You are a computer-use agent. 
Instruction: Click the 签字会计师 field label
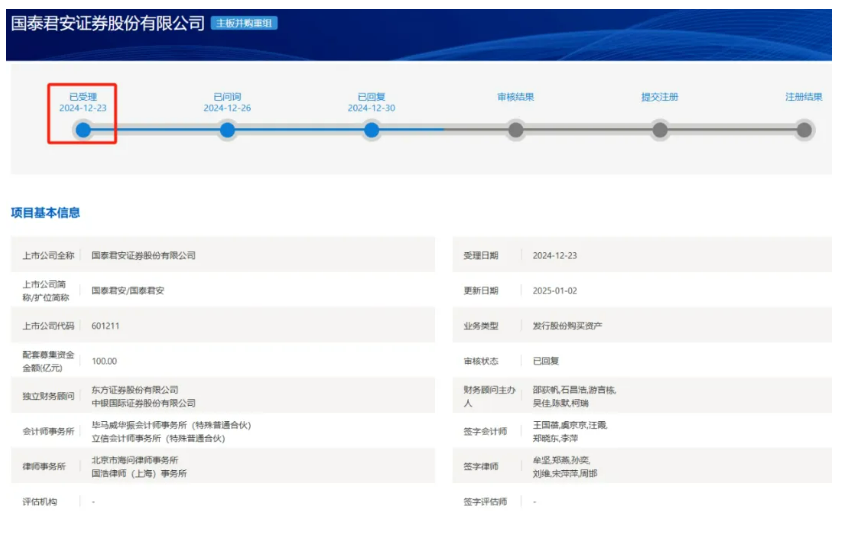point(485,431)
